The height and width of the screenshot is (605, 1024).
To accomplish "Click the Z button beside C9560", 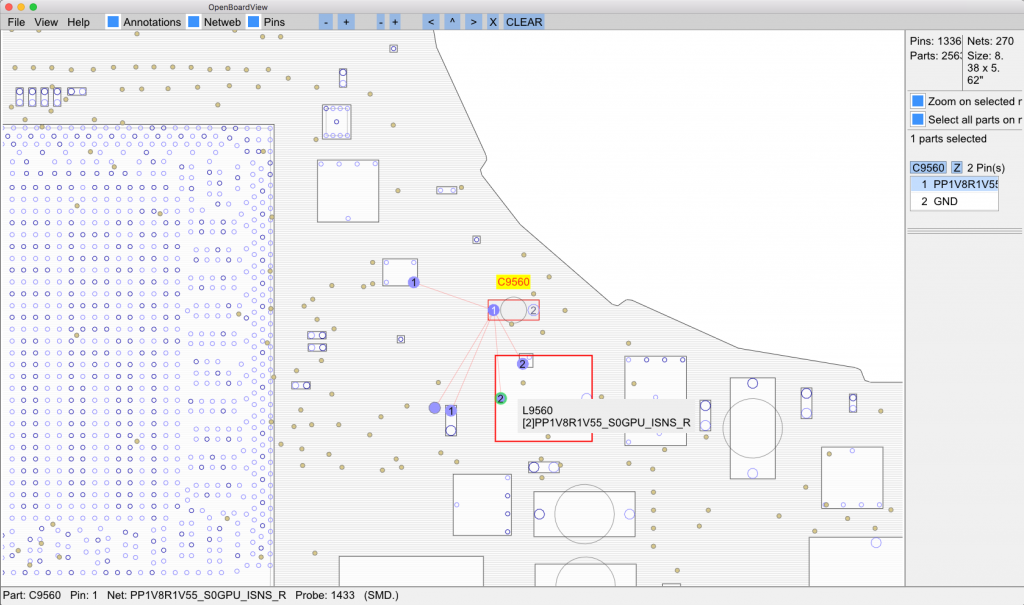I will pos(957,168).
